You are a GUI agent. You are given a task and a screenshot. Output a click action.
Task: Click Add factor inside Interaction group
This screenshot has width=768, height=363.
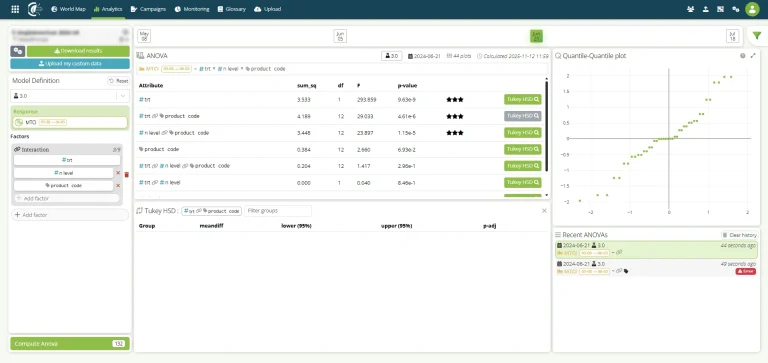67,198
